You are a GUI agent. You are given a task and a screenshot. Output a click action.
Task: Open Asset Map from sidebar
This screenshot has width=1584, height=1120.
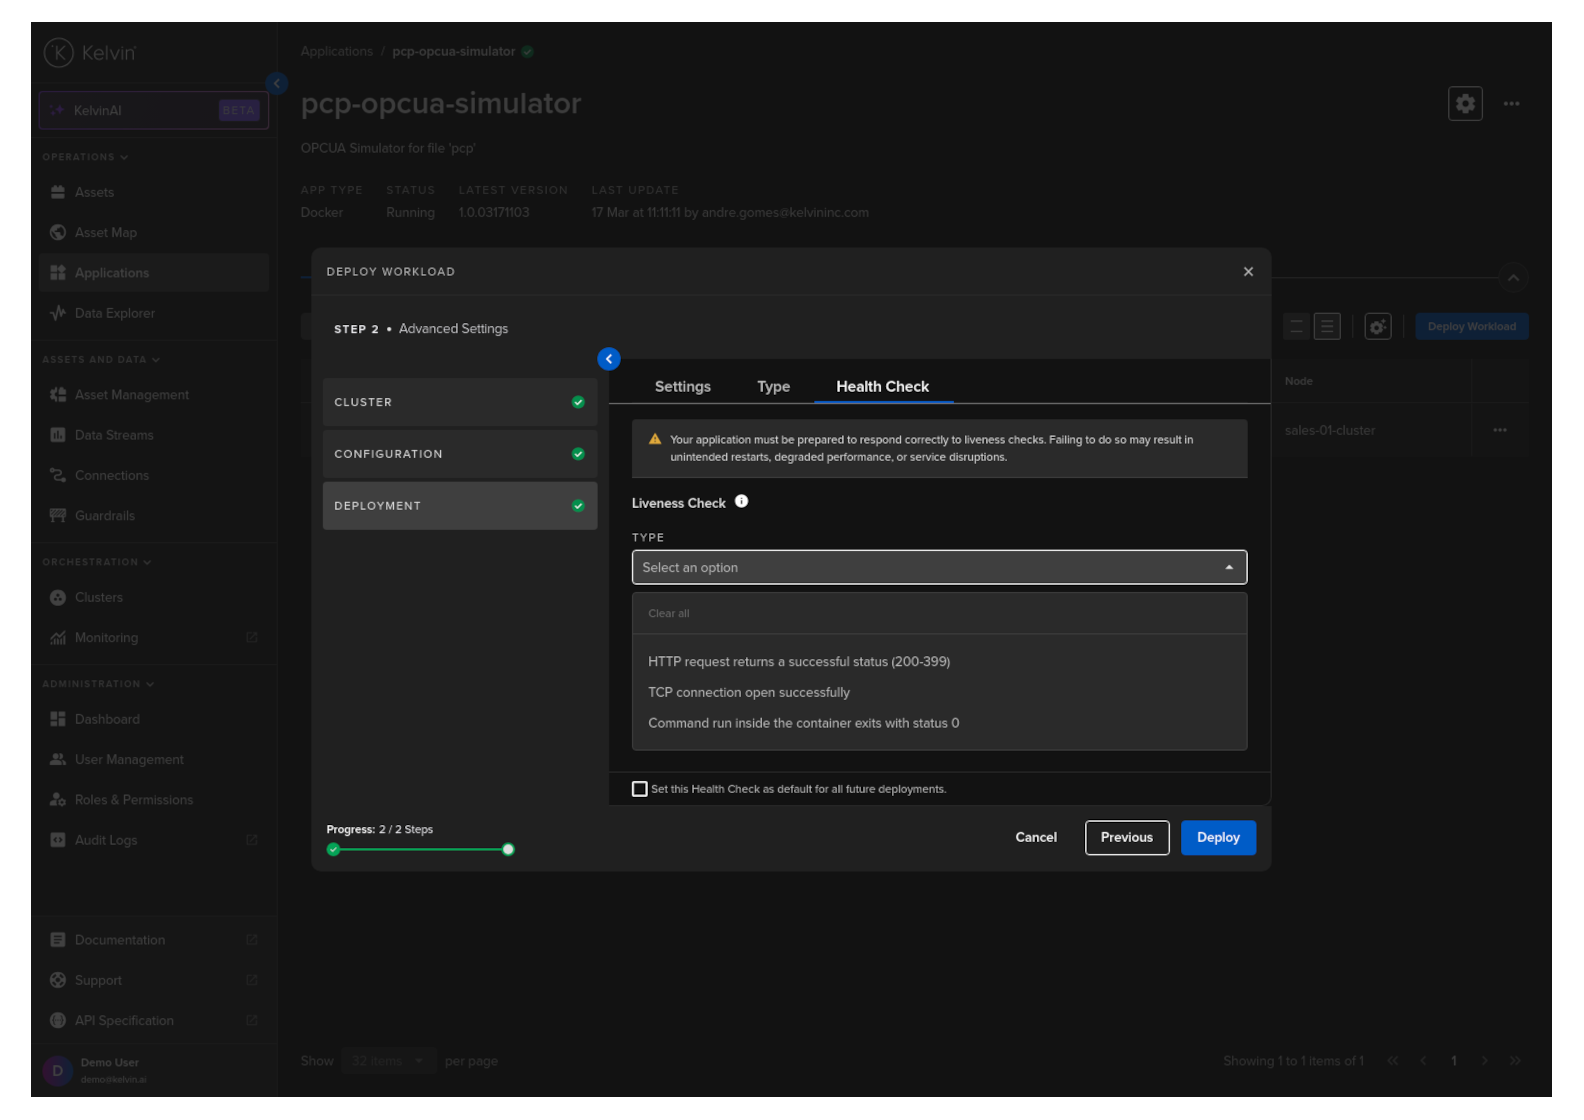coord(105,233)
